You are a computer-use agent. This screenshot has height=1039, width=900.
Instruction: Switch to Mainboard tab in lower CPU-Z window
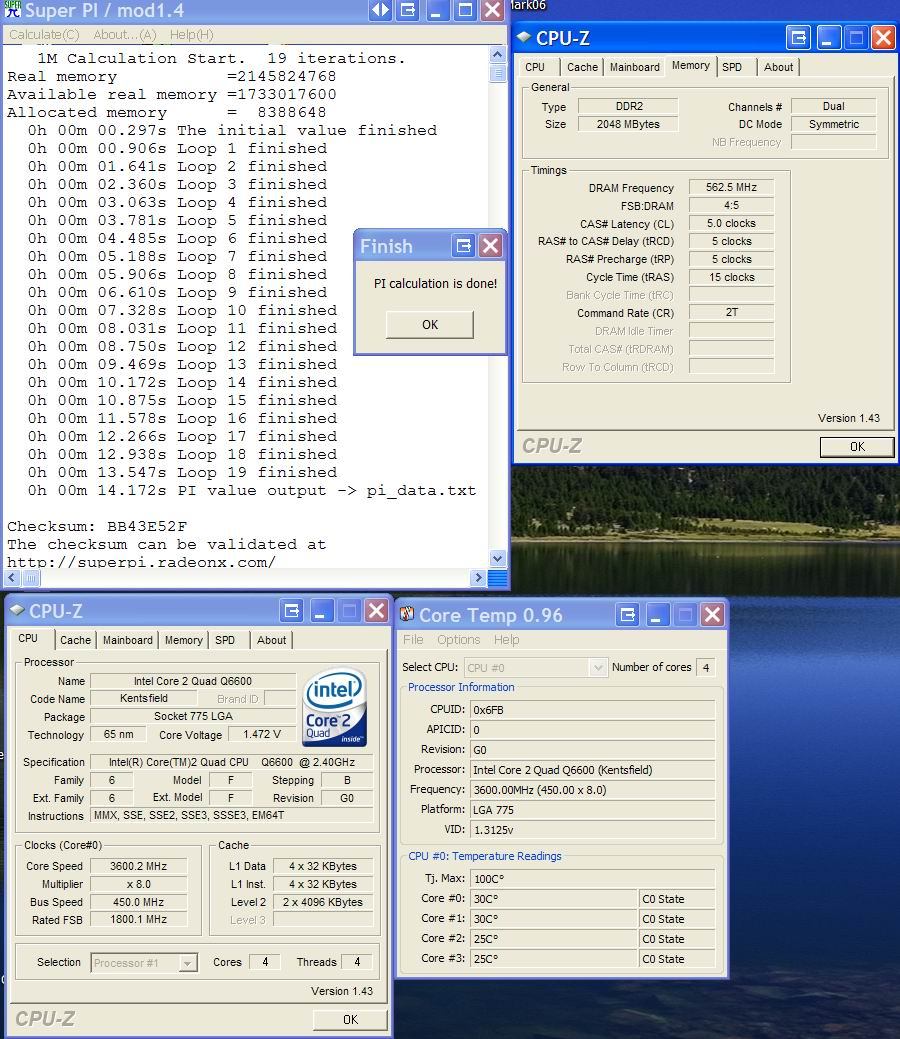[x=127, y=640]
